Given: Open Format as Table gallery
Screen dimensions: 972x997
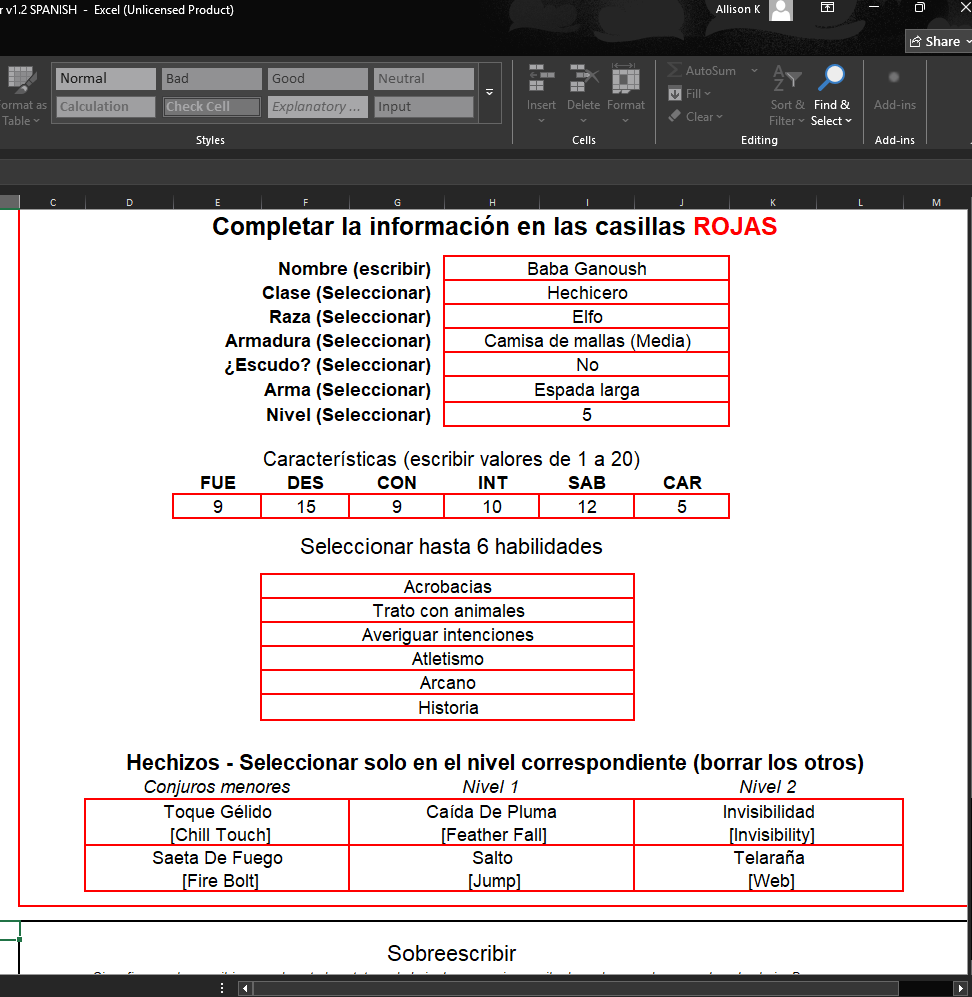Looking at the screenshot, I should coord(22,95).
